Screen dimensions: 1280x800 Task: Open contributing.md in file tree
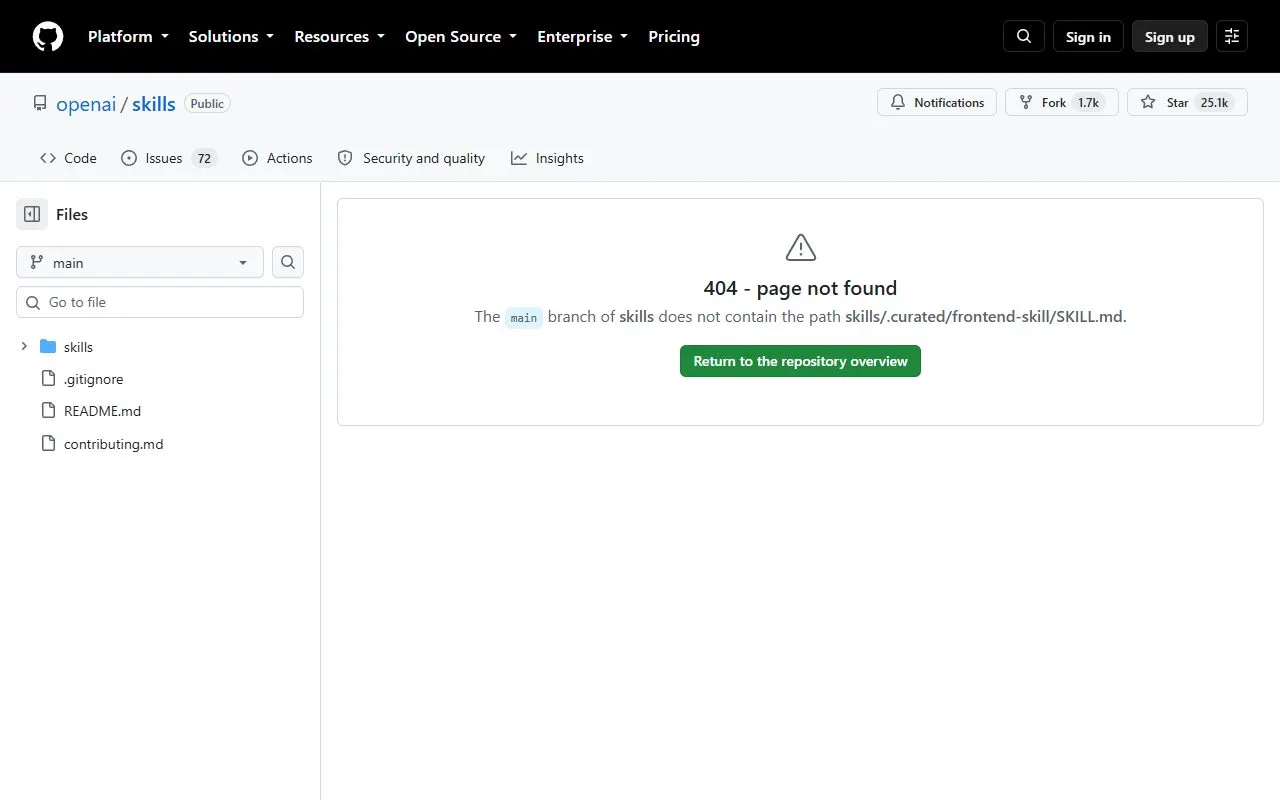(x=113, y=443)
